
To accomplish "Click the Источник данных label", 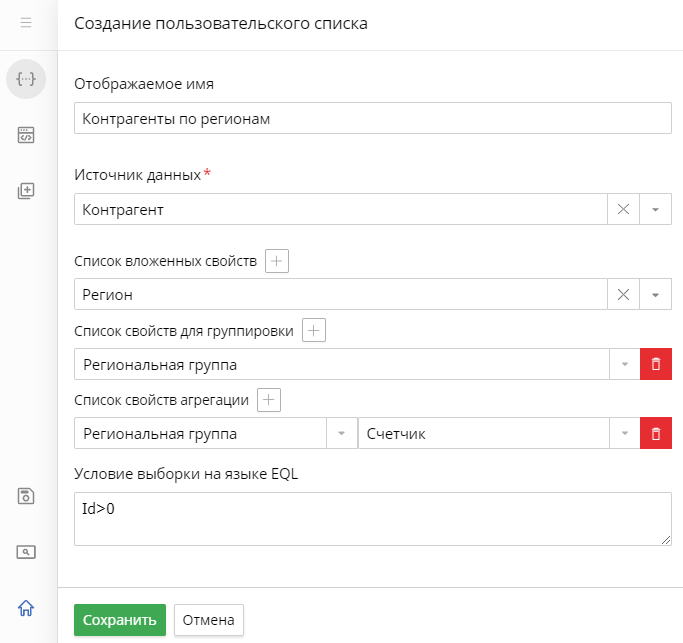I will pos(138,175).
